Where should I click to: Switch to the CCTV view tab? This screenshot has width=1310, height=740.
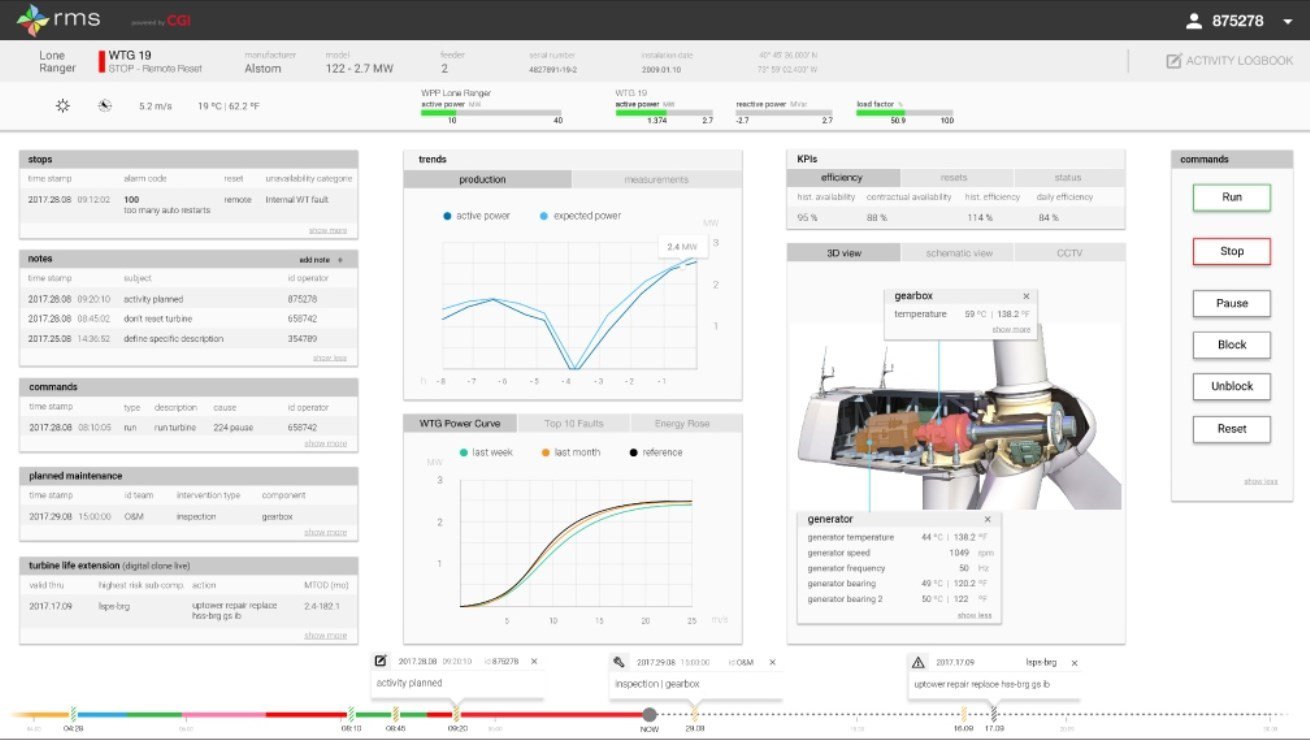(1069, 253)
